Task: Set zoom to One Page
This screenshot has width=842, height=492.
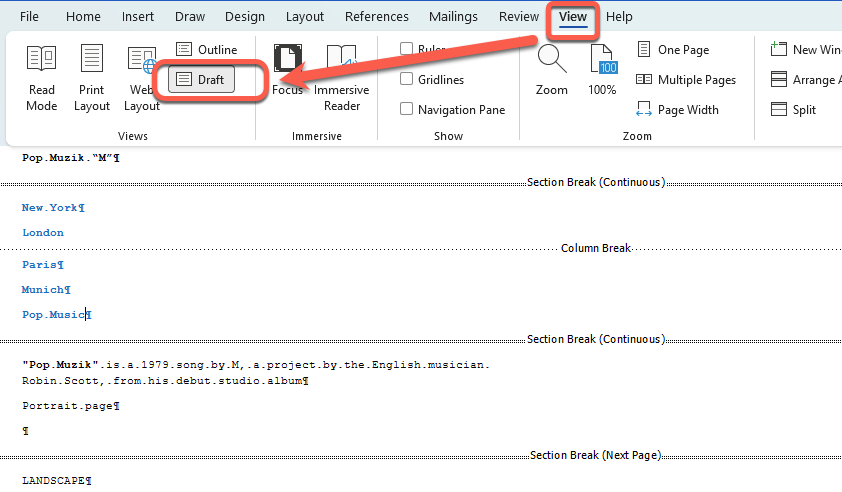Action: coord(673,49)
